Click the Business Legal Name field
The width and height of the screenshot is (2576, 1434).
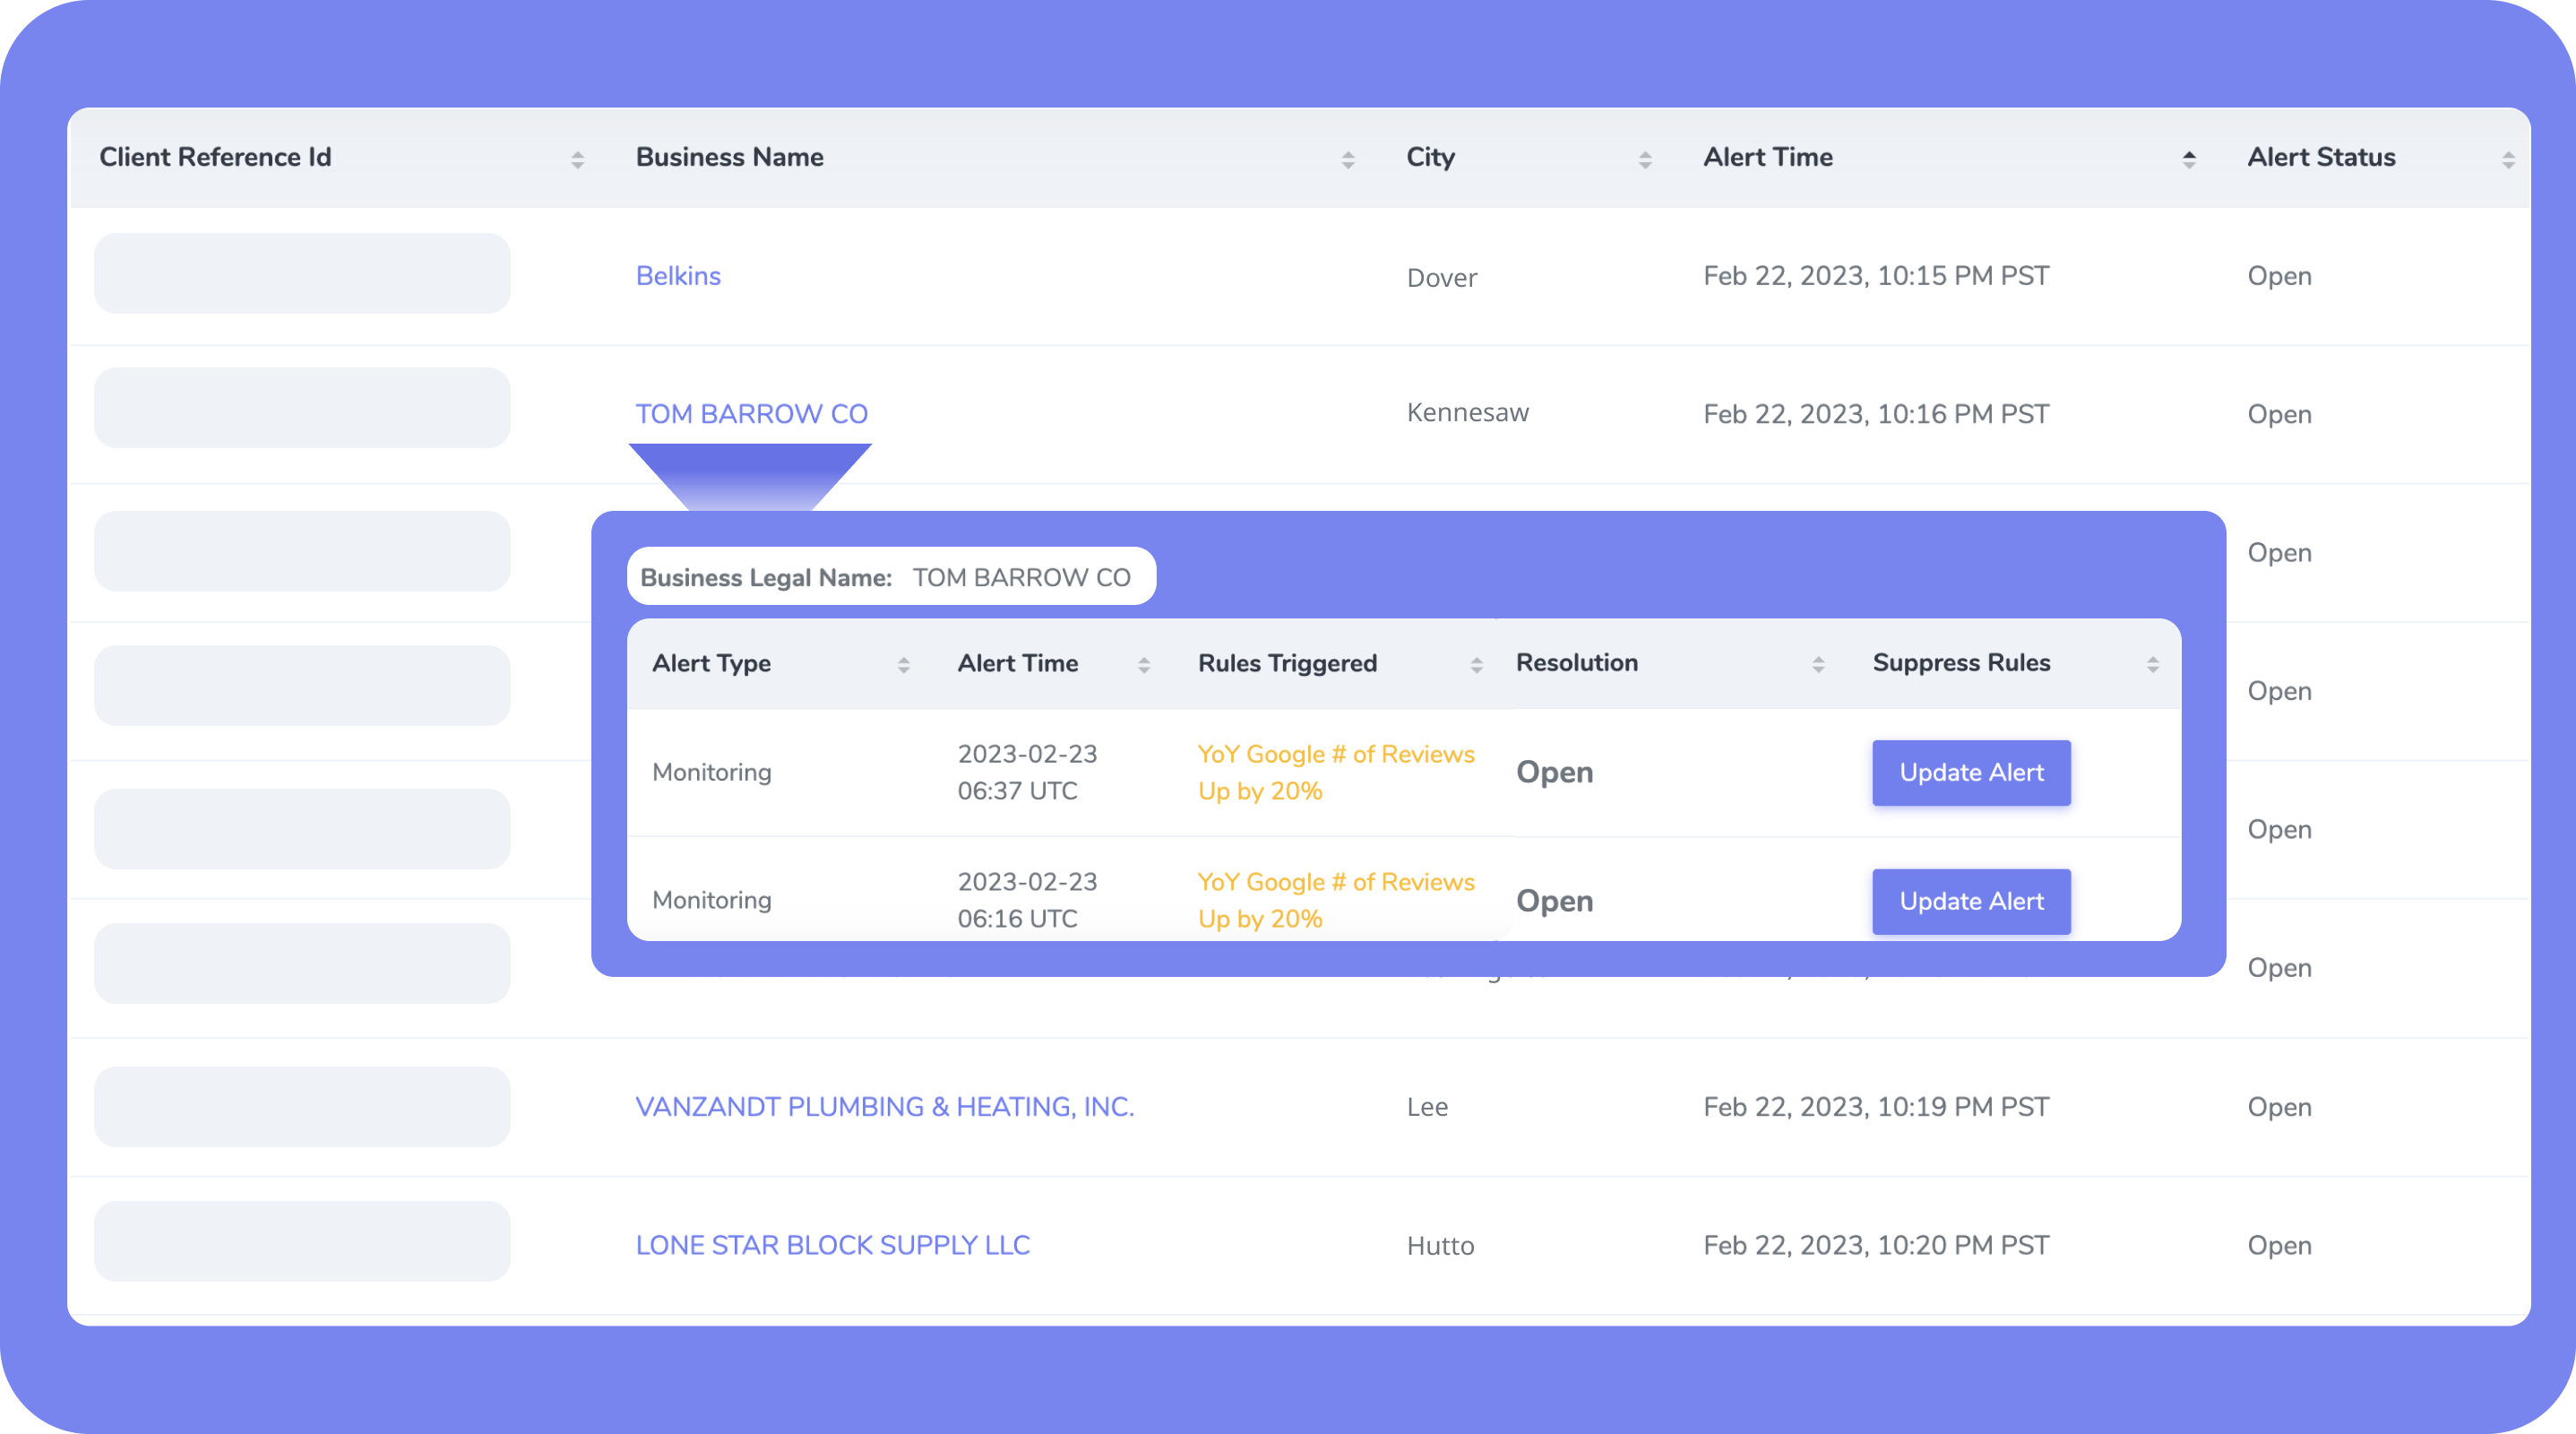[x=891, y=576]
